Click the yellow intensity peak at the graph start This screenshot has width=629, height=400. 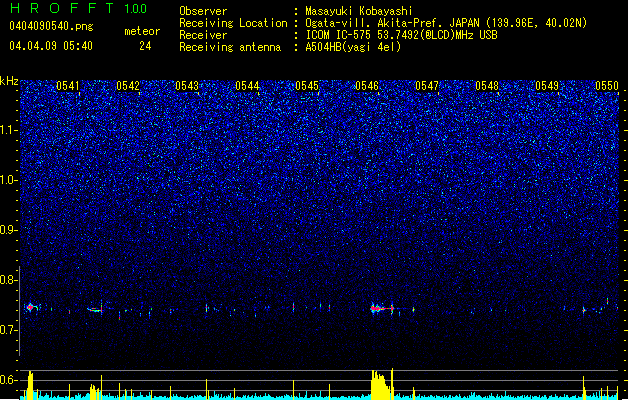tap(30, 385)
